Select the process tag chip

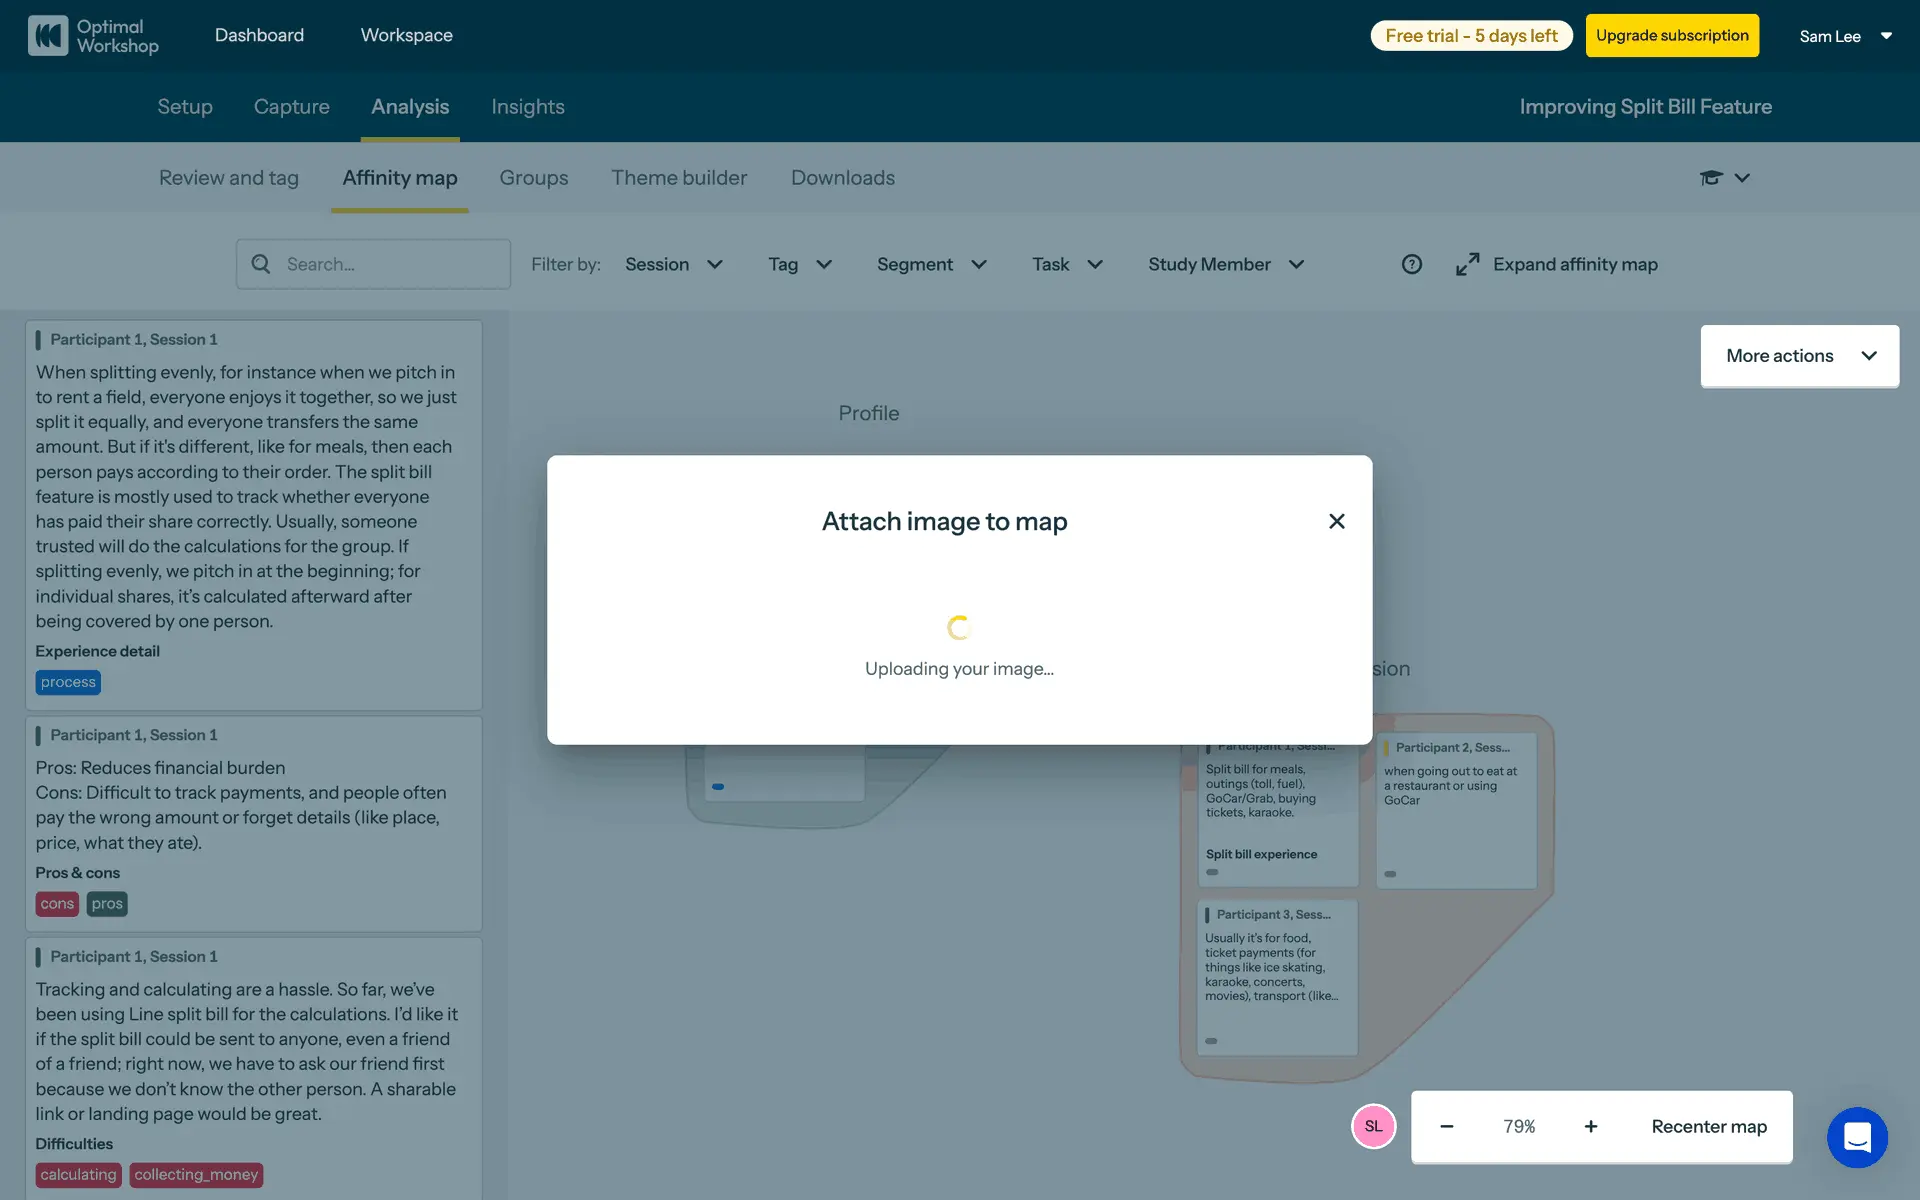coord(68,682)
